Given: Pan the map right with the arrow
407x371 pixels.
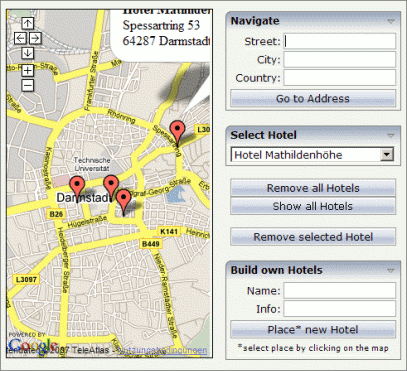Looking at the screenshot, I should coord(35,38).
